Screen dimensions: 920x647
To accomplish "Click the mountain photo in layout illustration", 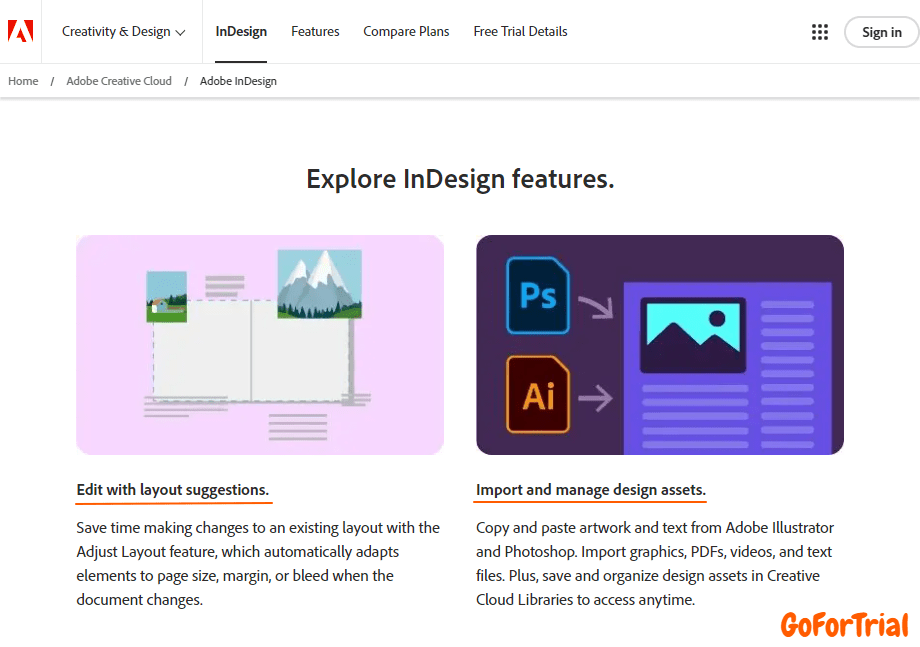I will pyautogui.click(x=319, y=284).
